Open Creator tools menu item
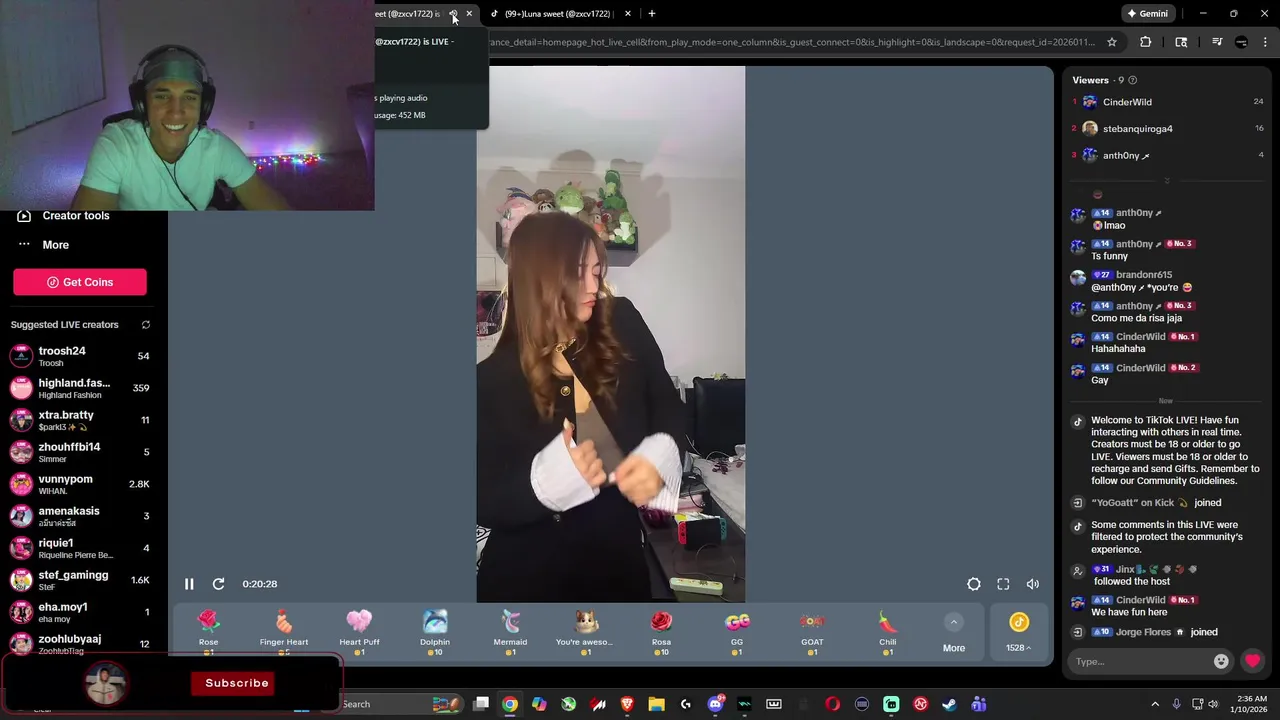Viewport: 1280px width, 720px height. pyautogui.click(x=64, y=216)
